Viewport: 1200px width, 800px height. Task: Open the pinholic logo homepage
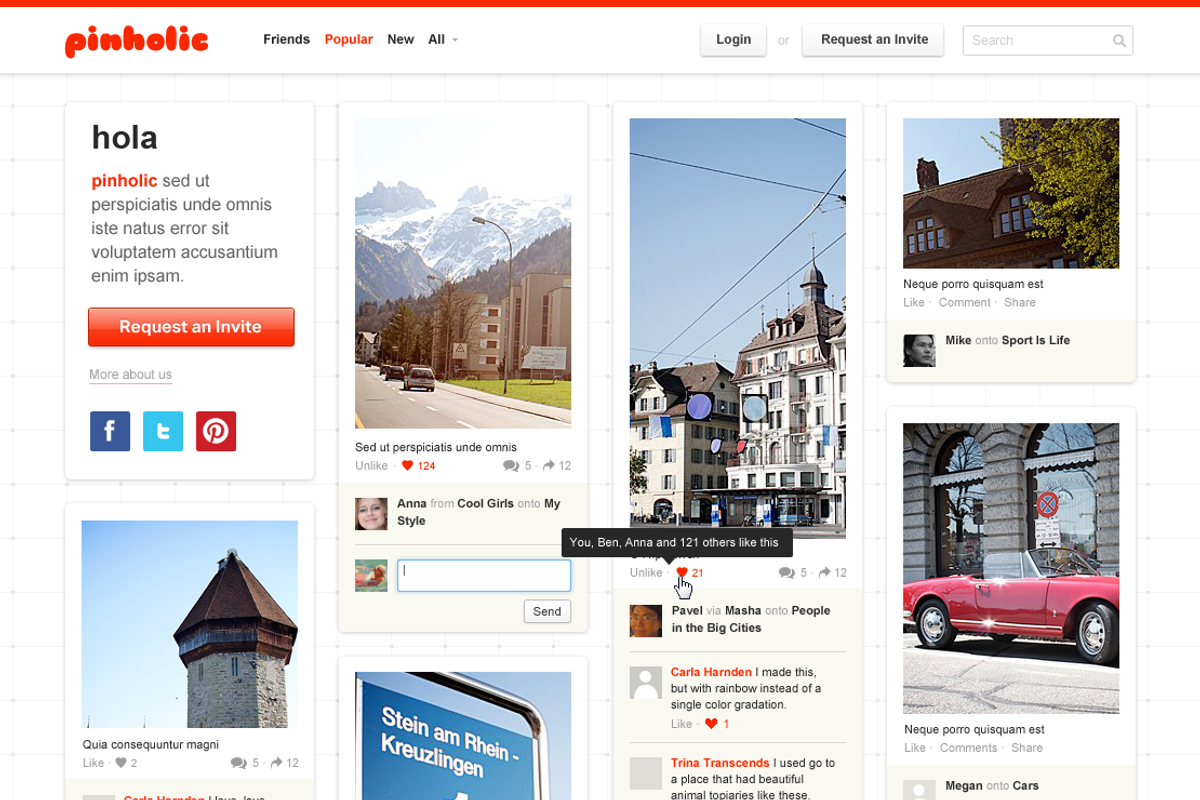coord(136,40)
